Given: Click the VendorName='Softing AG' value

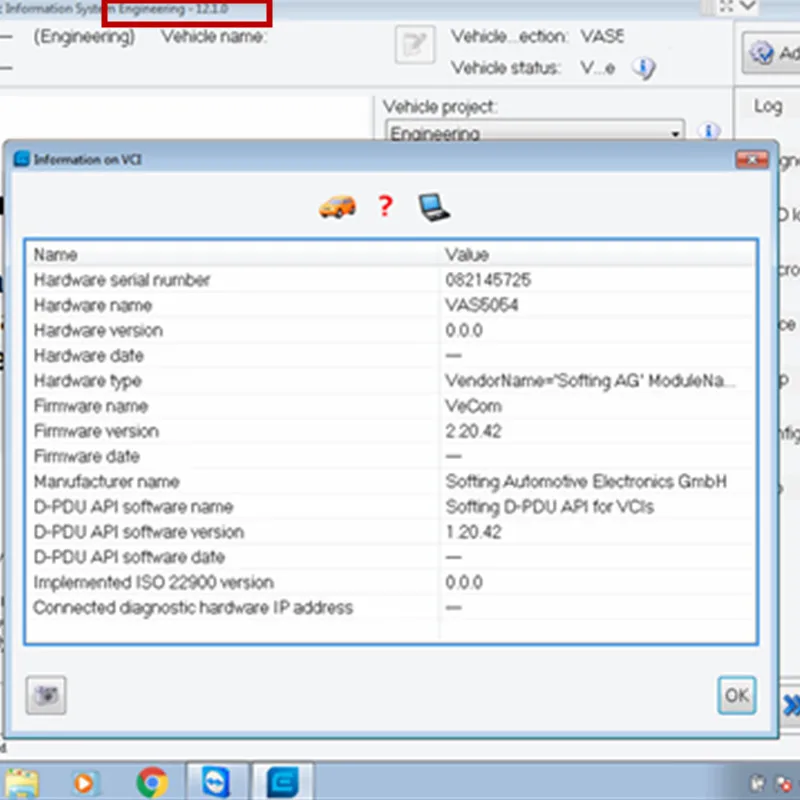Looking at the screenshot, I should 590,381.
